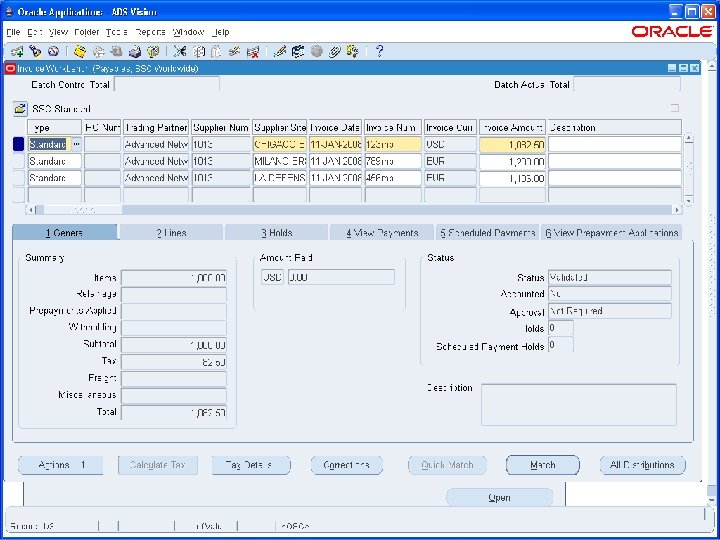720x540 pixels.
Task: Click the Match button
Action: tap(543, 465)
